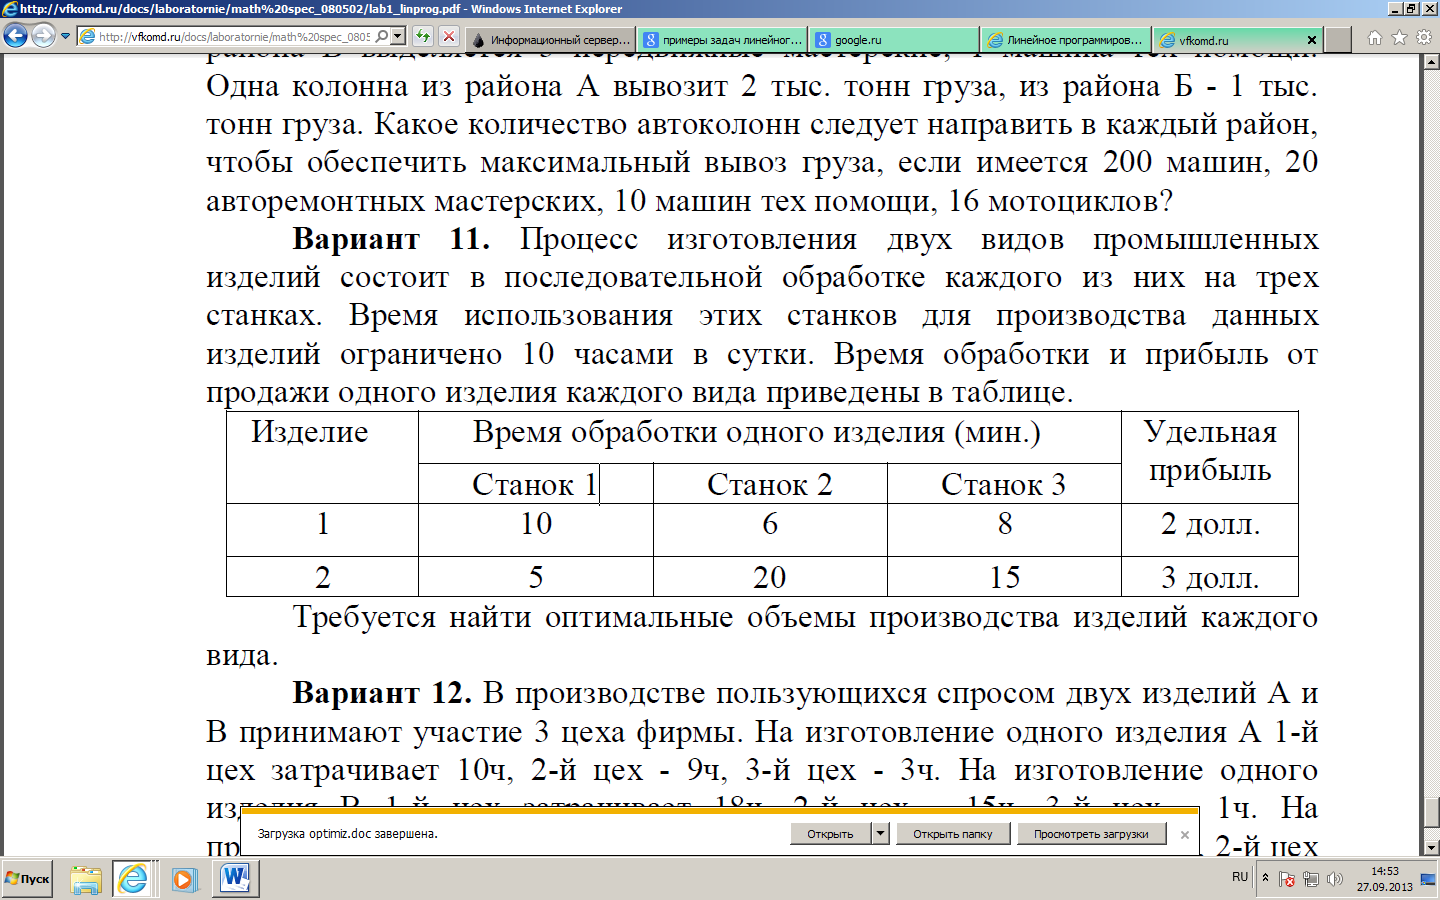The image size is (1440, 900).
Task: Click Internet Explorer taskbar icon
Action: click(x=133, y=879)
